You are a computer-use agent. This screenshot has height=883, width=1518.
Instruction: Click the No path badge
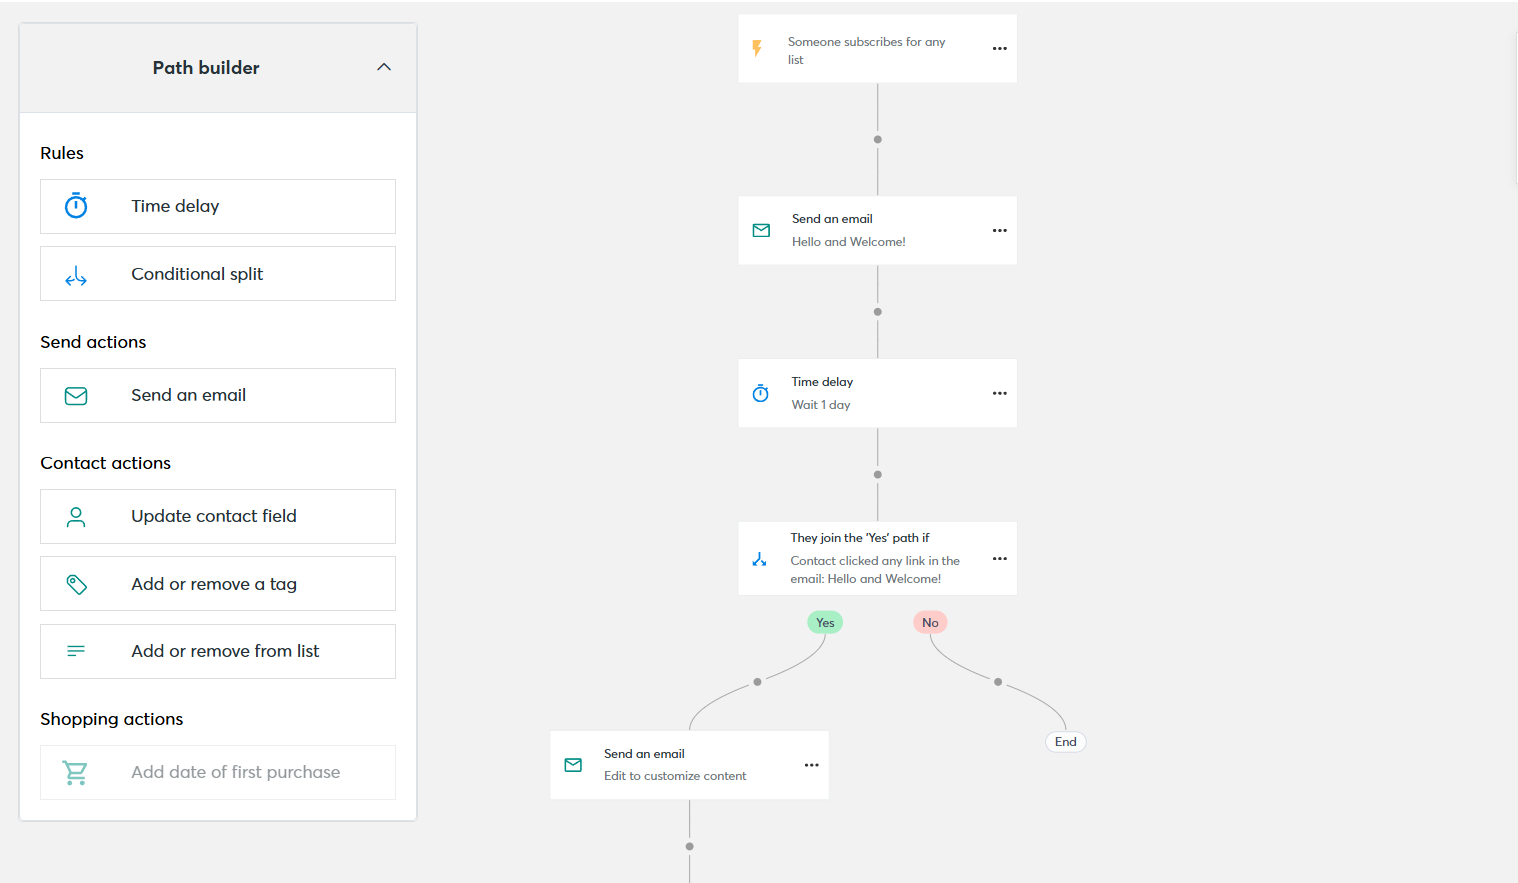(930, 621)
